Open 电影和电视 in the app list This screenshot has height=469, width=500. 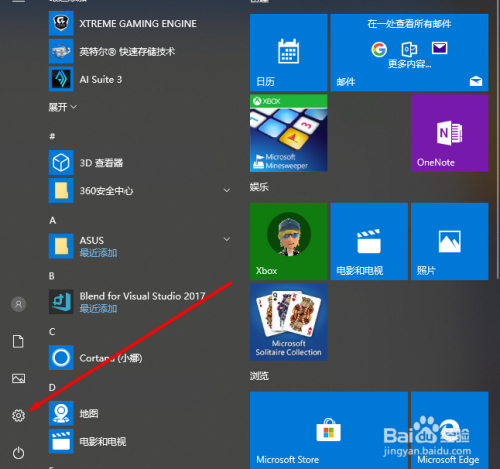pos(140,441)
